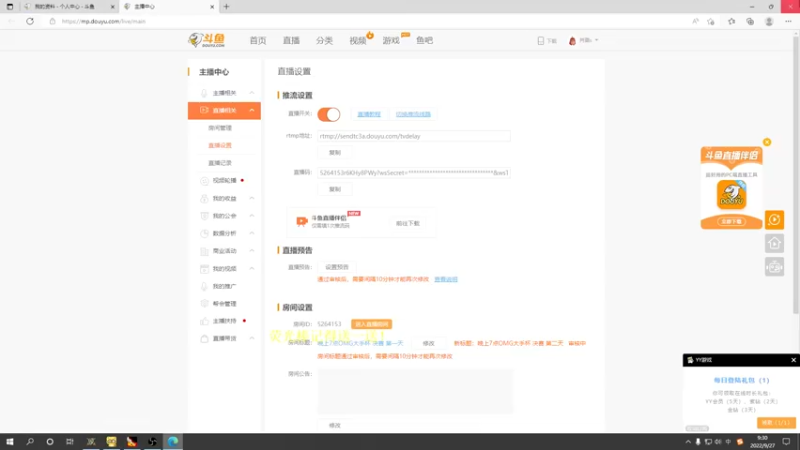The image size is (800, 450).
Task: Click the home floating side button
Action: [x=774, y=243]
